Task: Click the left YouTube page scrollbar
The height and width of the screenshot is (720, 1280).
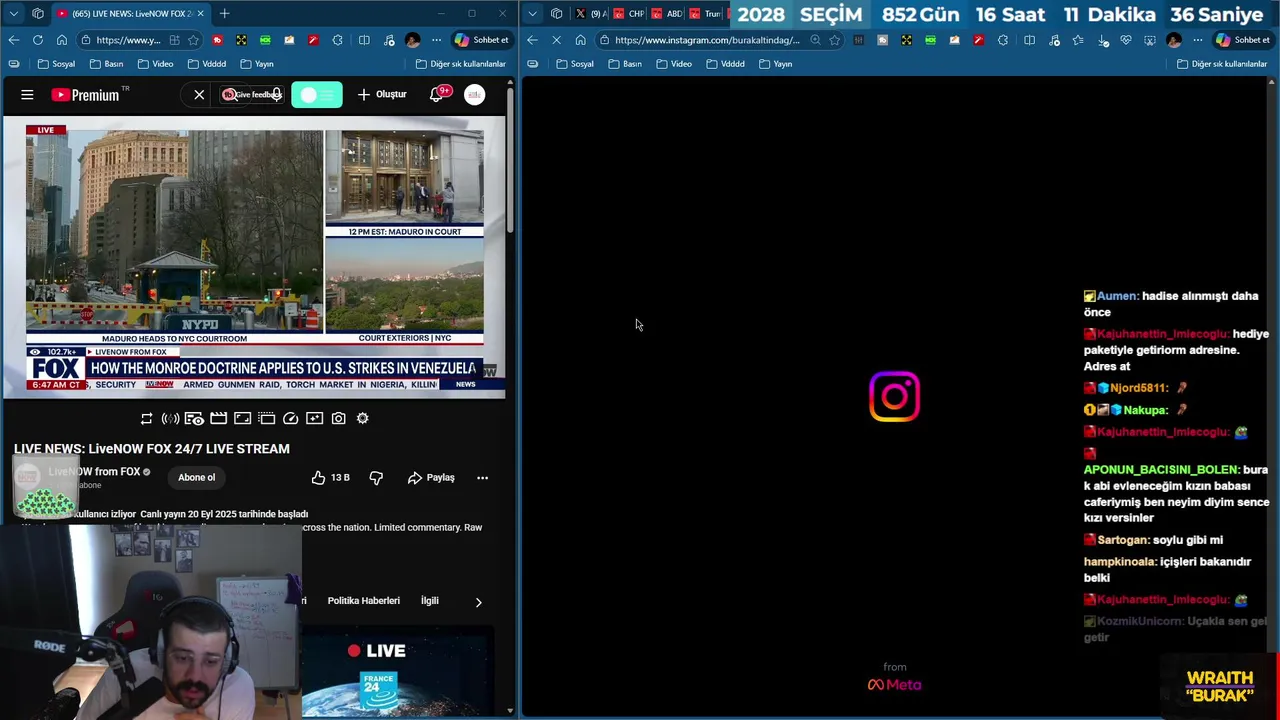Action: (510, 160)
